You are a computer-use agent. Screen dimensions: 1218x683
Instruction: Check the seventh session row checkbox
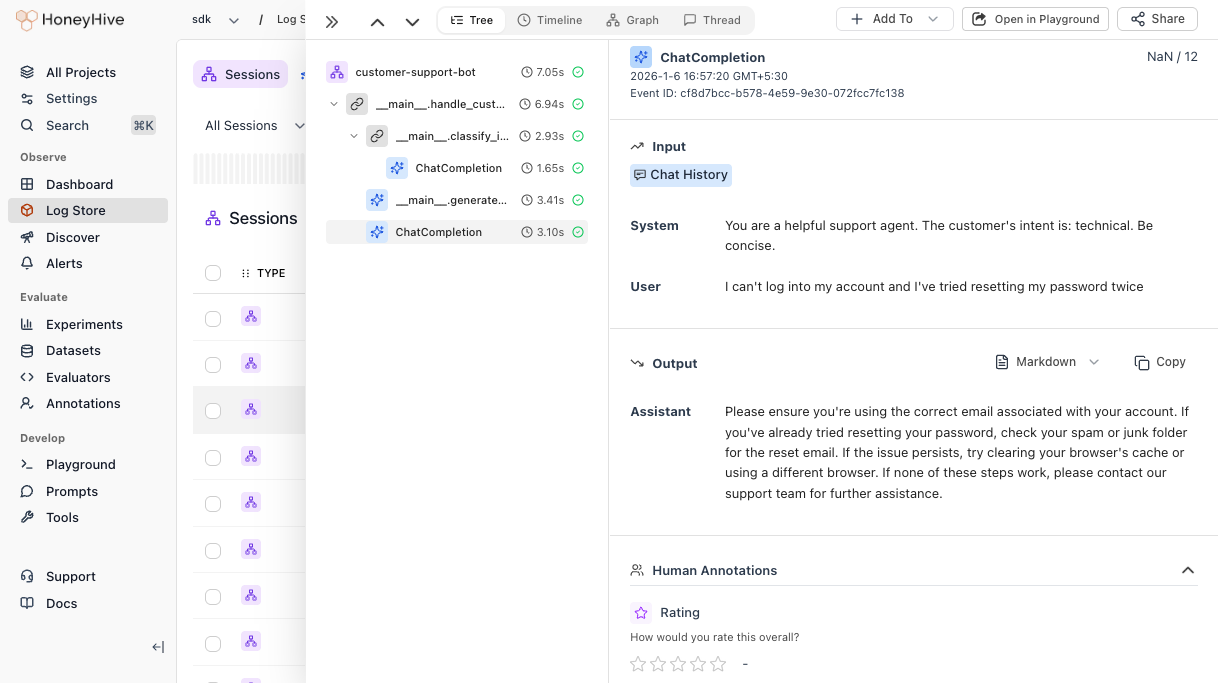tap(213, 596)
